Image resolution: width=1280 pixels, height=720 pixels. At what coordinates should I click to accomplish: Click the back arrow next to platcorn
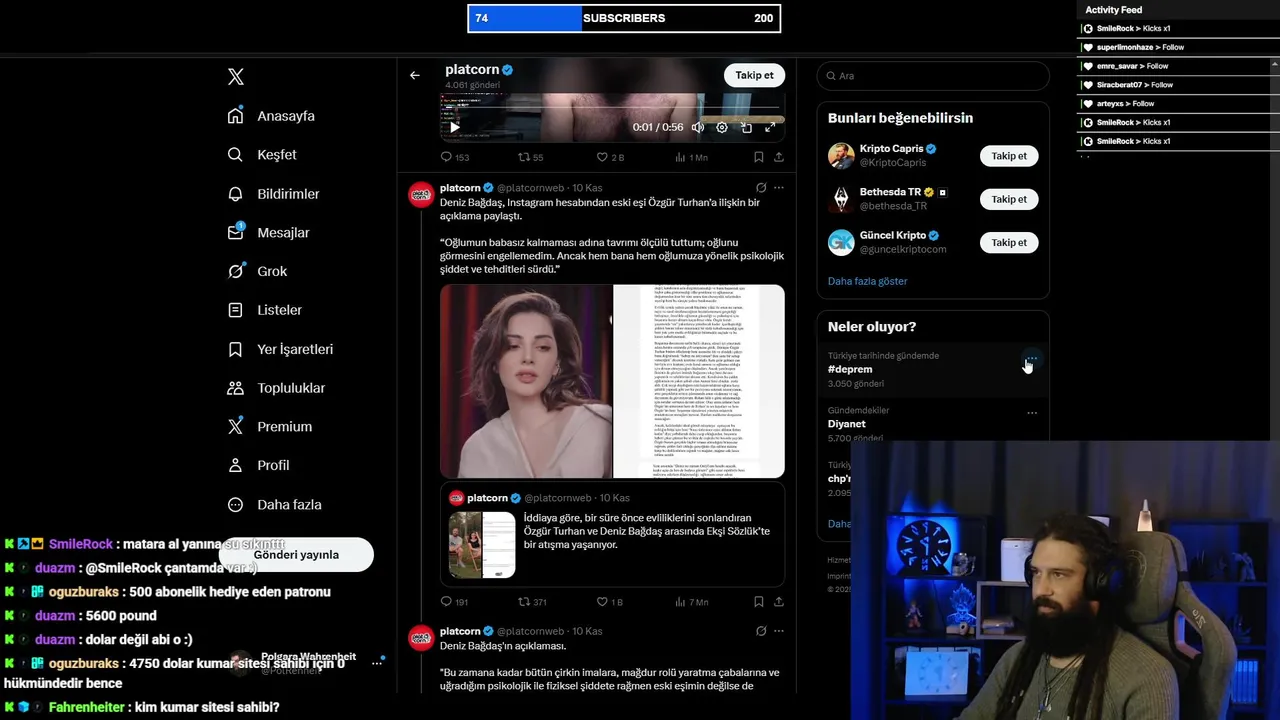[x=415, y=75]
